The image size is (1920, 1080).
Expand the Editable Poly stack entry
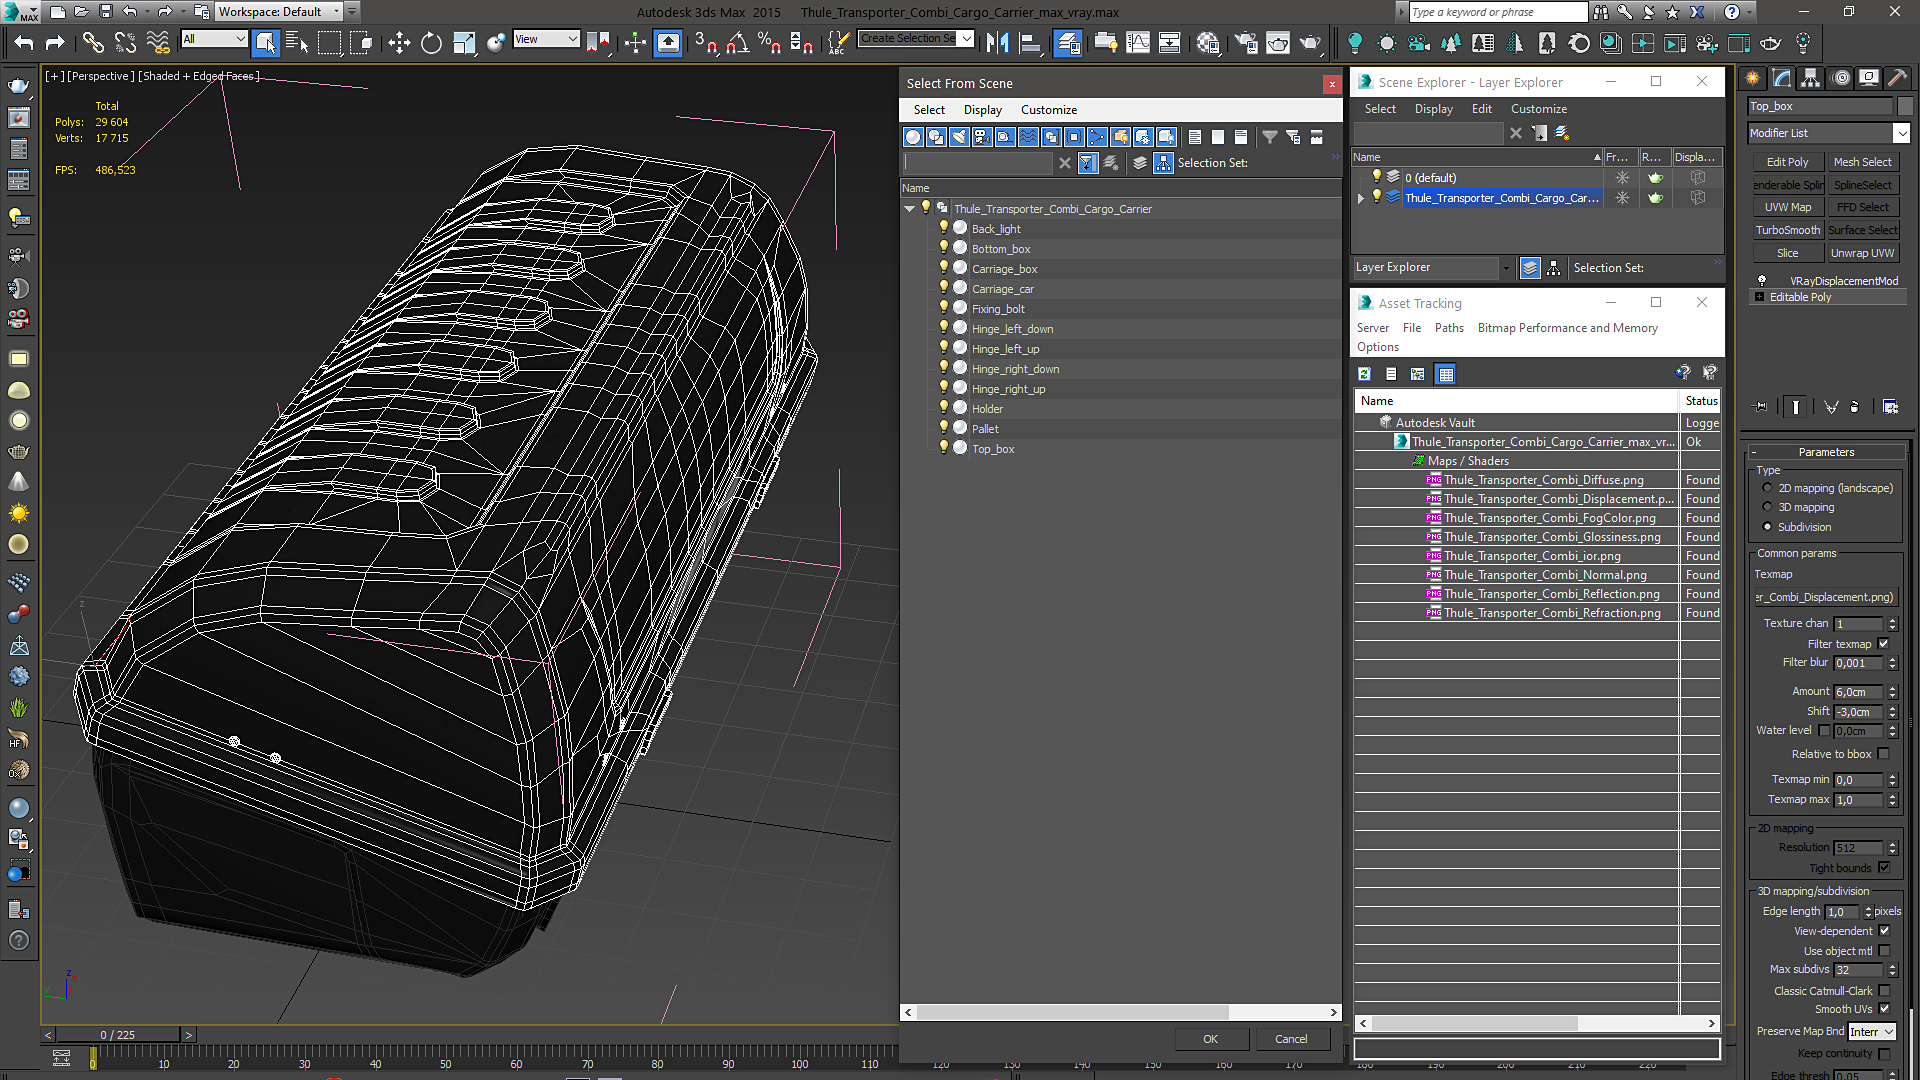coord(1760,297)
